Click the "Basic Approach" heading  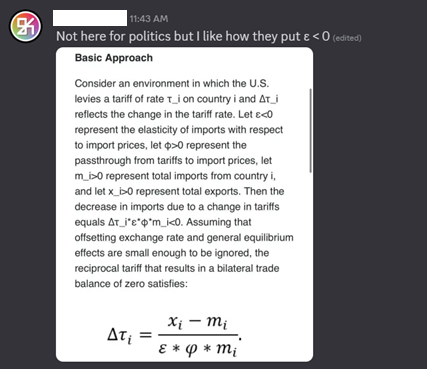(x=114, y=58)
